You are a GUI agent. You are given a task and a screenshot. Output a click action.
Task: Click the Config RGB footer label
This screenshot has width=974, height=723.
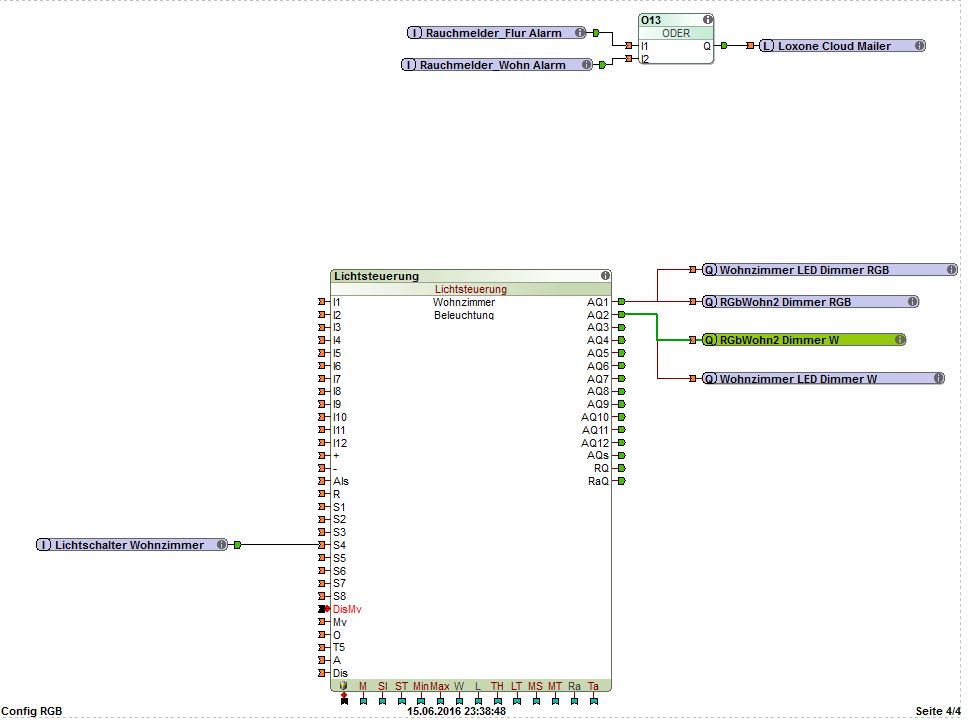point(32,711)
